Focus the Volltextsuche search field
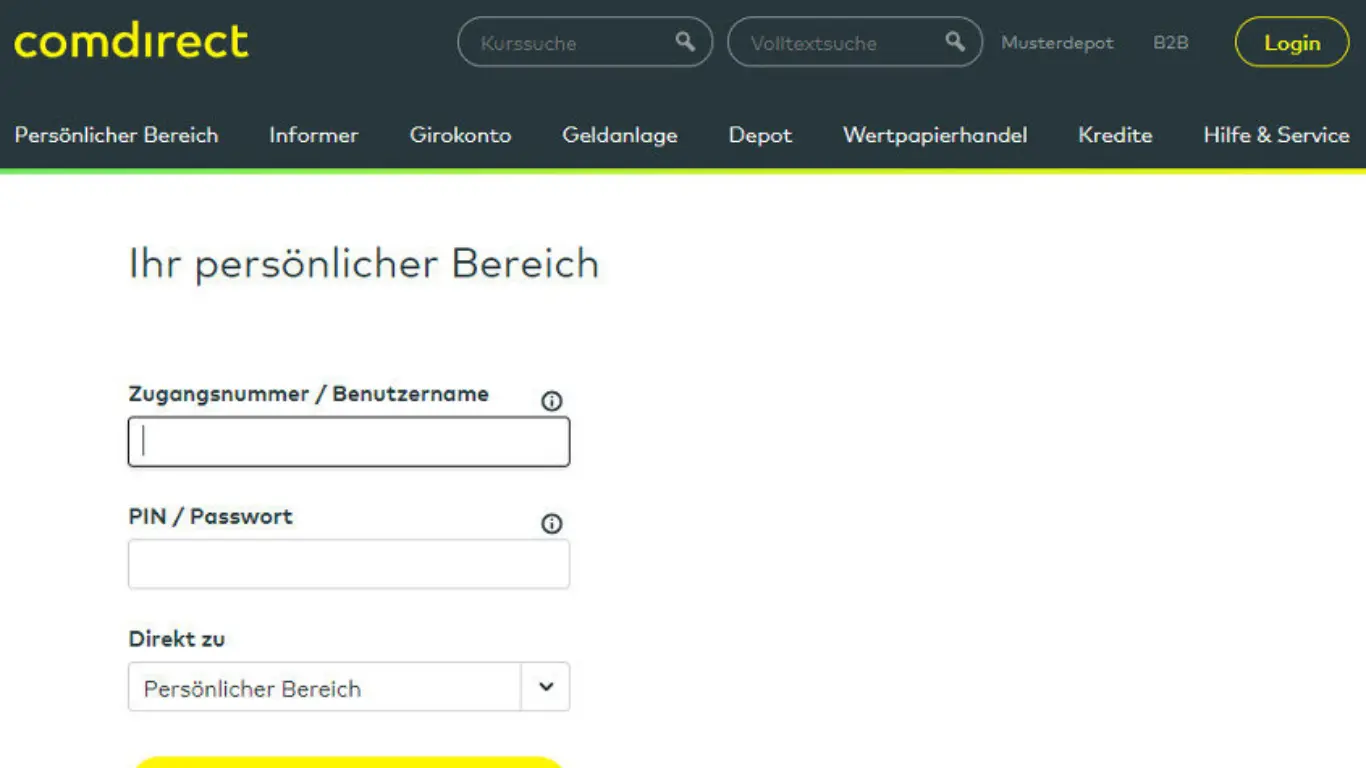 855,42
